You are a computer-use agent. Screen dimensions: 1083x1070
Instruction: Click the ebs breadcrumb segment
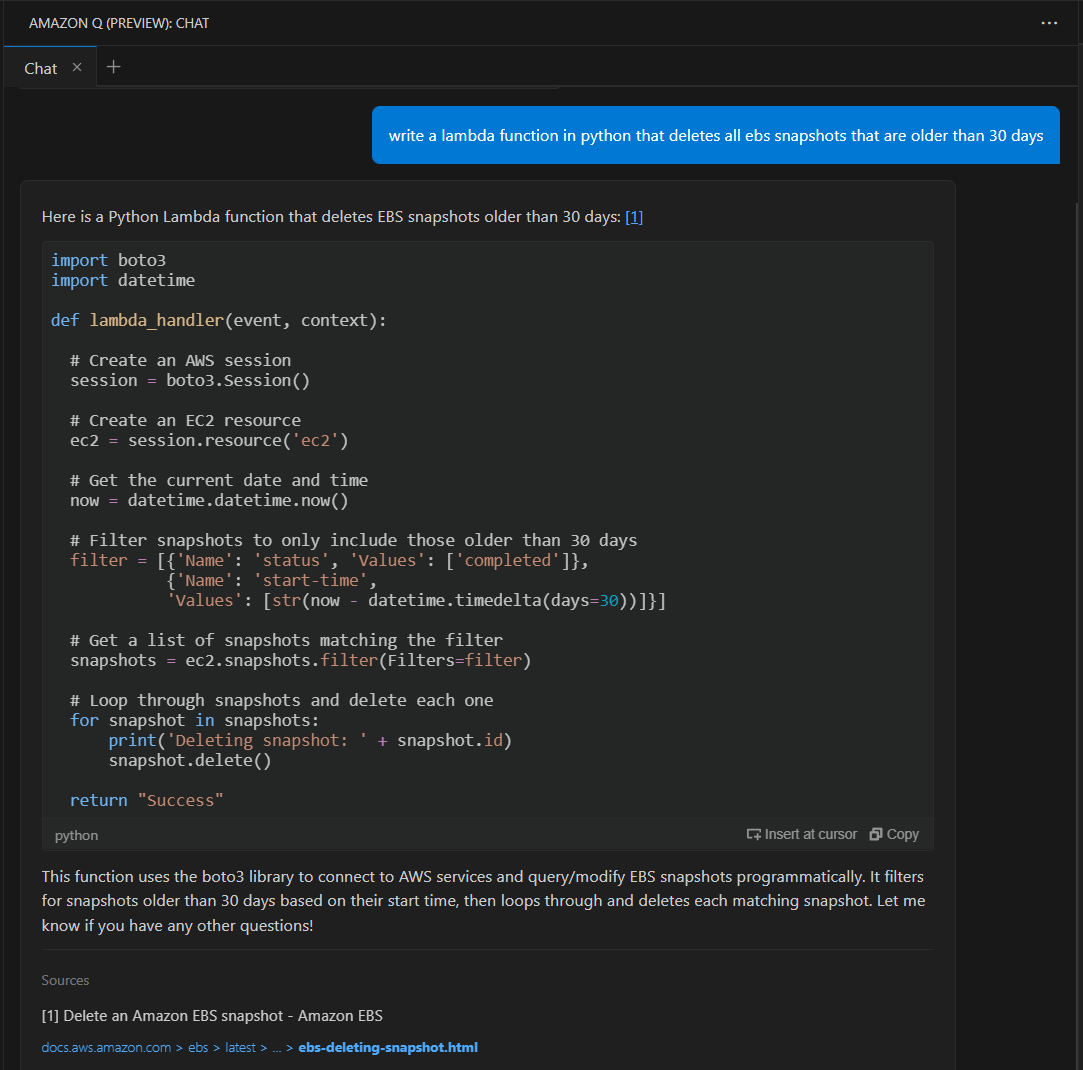coord(198,1047)
